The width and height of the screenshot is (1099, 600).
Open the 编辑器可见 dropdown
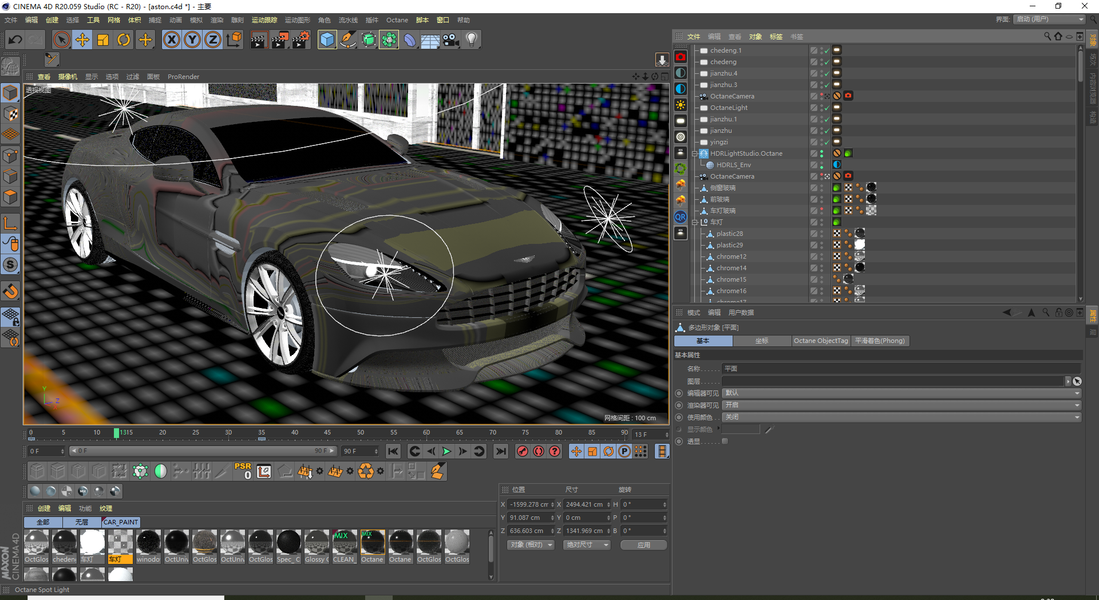[902, 393]
